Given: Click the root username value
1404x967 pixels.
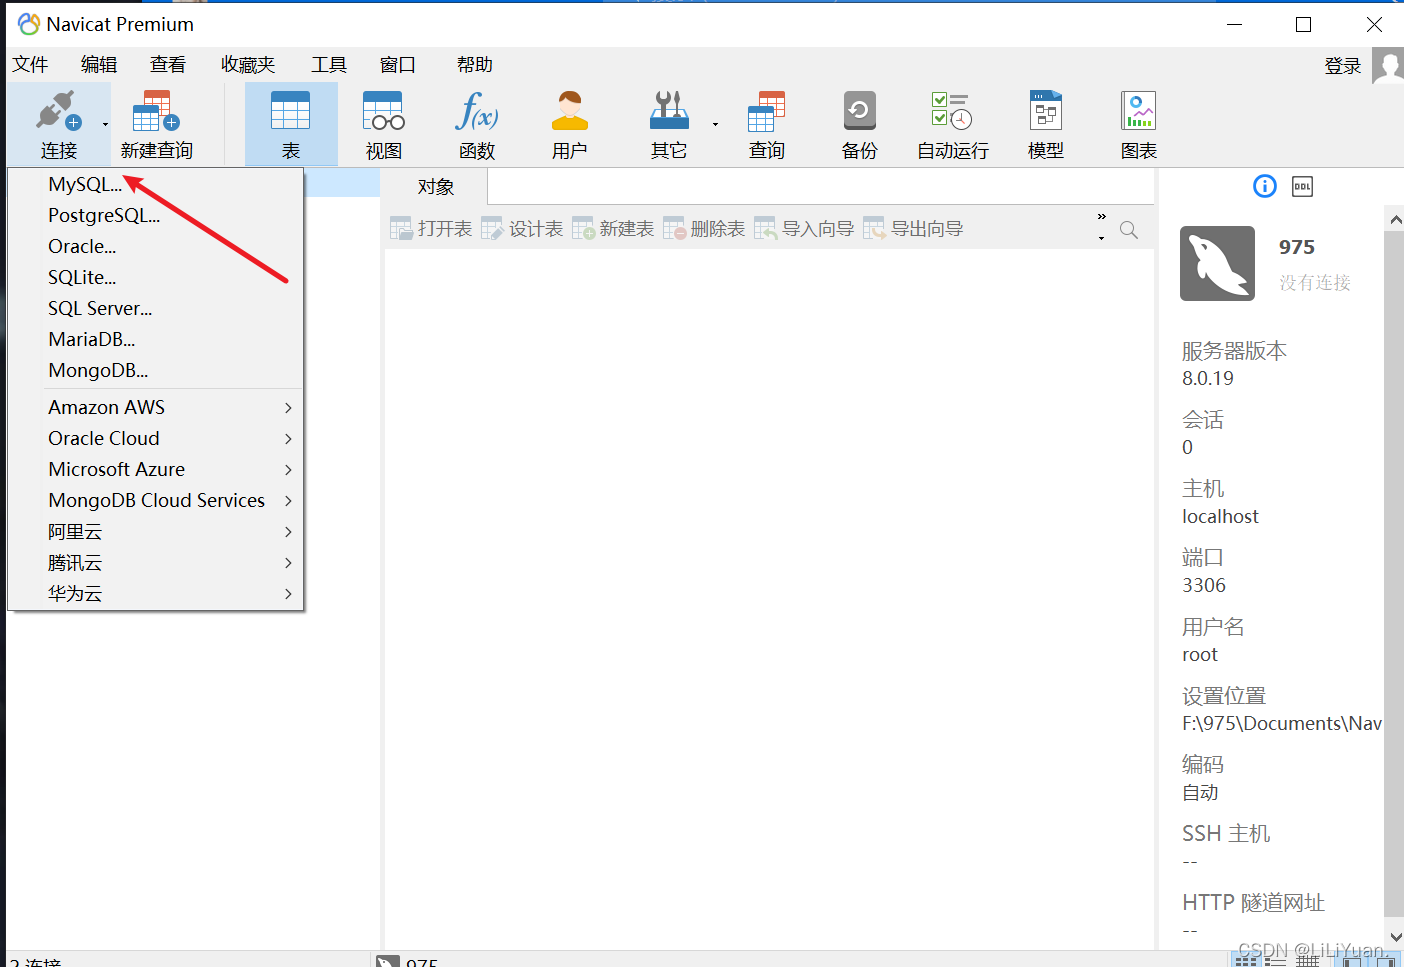Looking at the screenshot, I should point(1200,655).
